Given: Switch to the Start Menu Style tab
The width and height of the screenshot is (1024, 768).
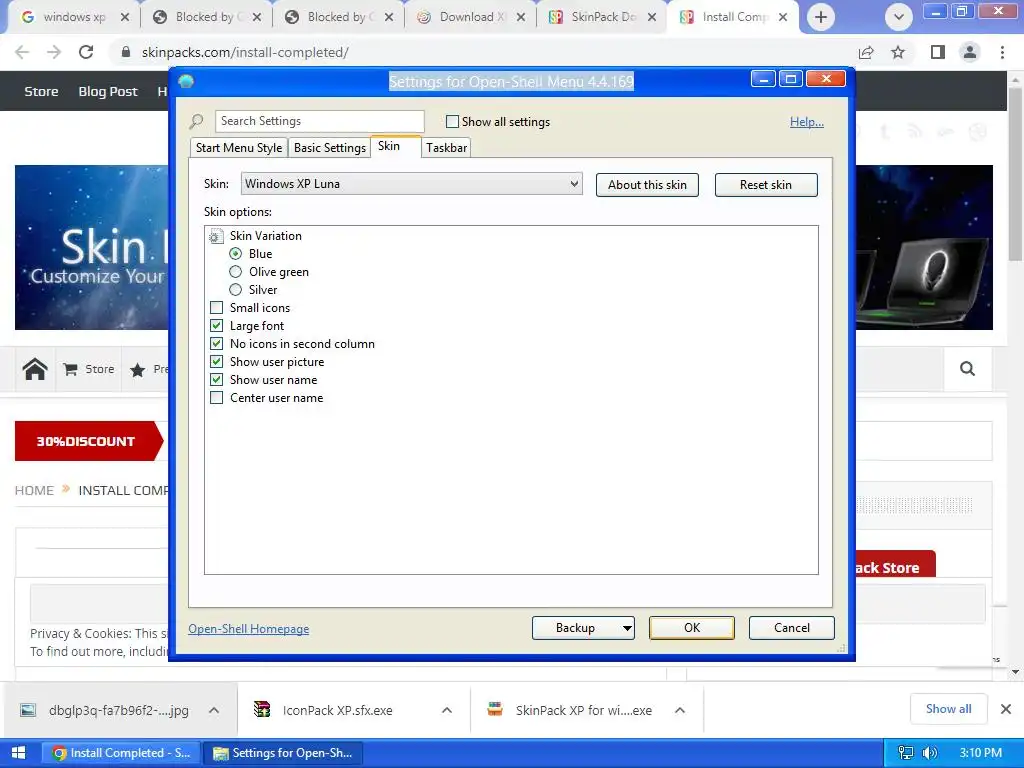Looking at the screenshot, I should pos(238,148).
